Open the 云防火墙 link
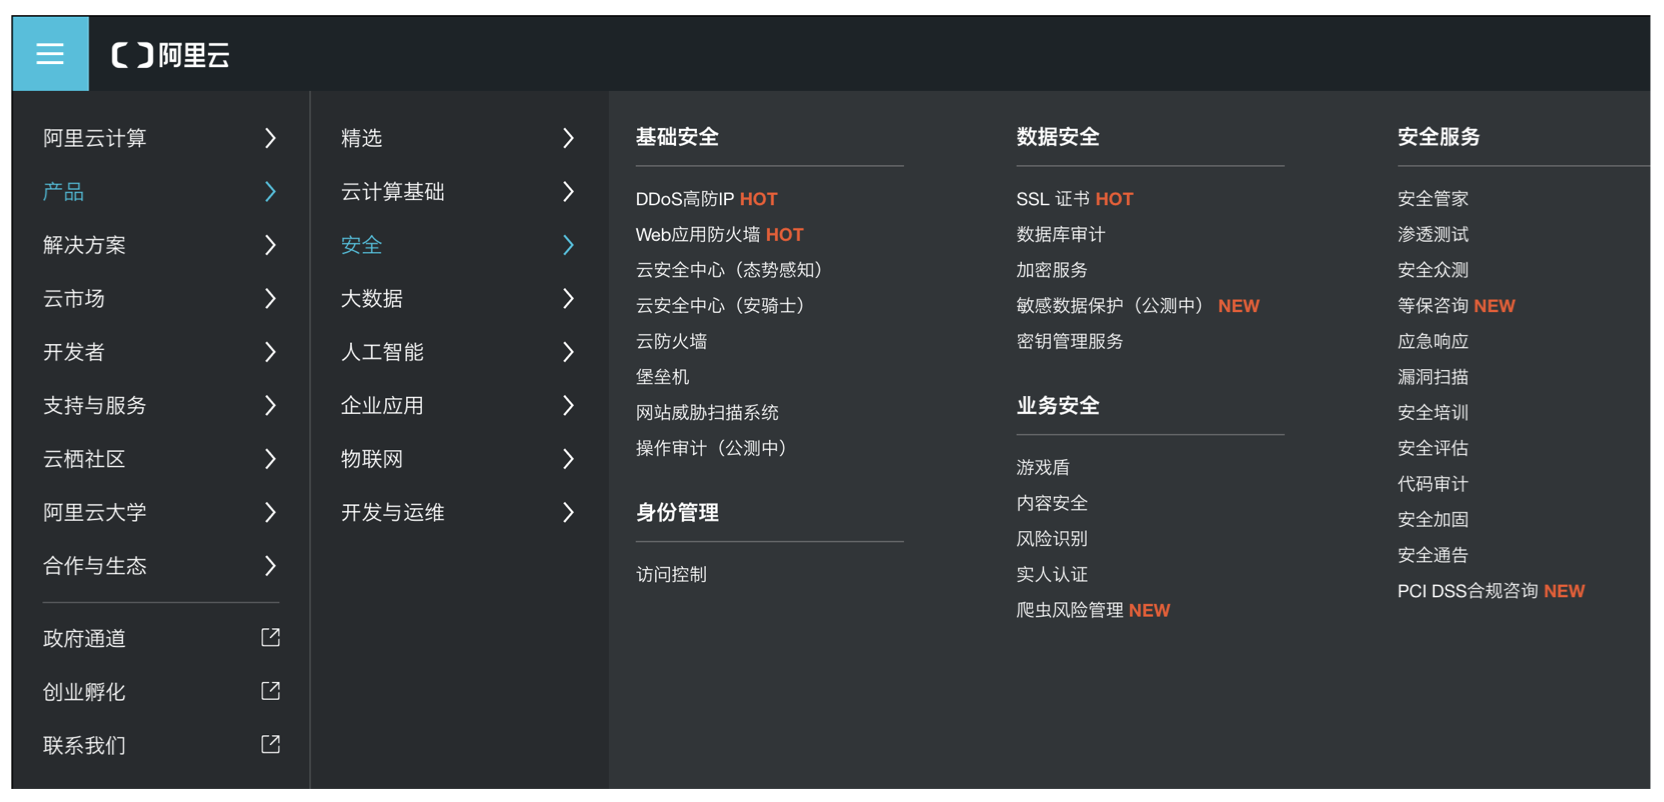 [x=671, y=341]
